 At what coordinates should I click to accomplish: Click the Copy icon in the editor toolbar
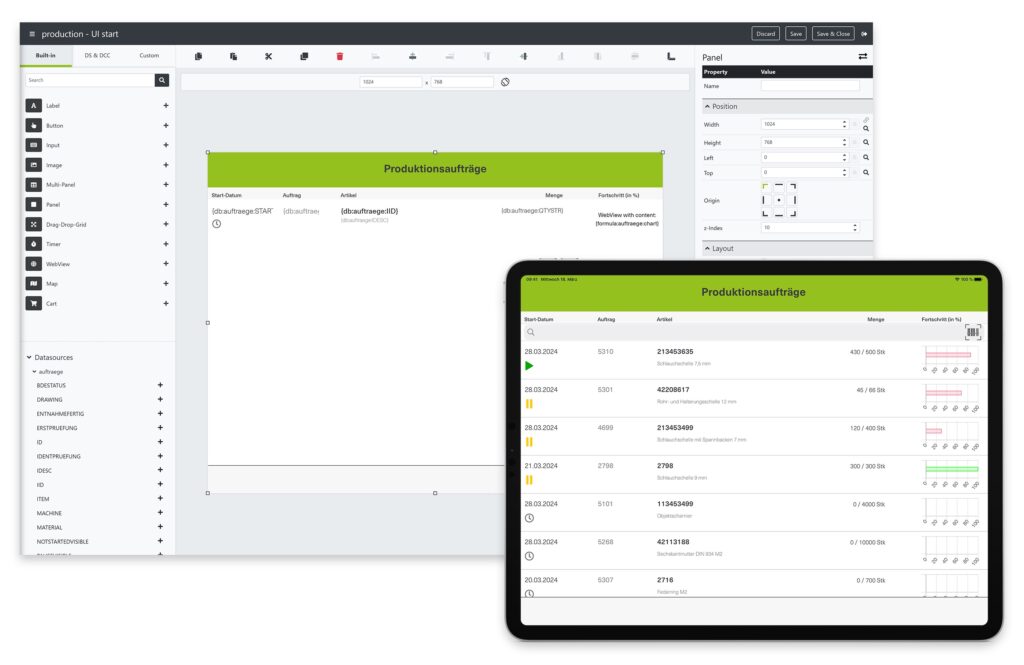point(199,57)
